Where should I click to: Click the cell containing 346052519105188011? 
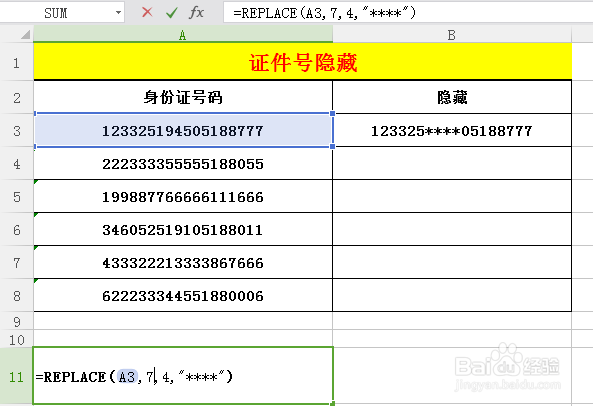[x=183, y=229]
